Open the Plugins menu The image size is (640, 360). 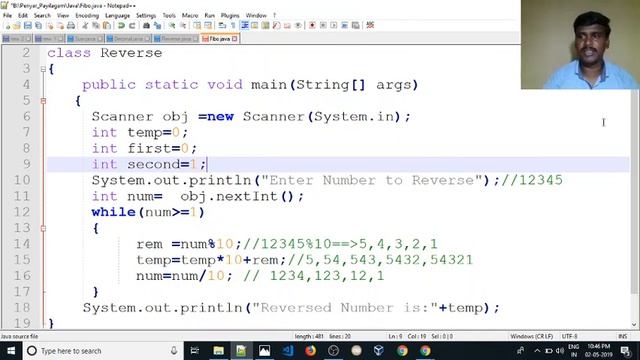(x=230, y=15)
